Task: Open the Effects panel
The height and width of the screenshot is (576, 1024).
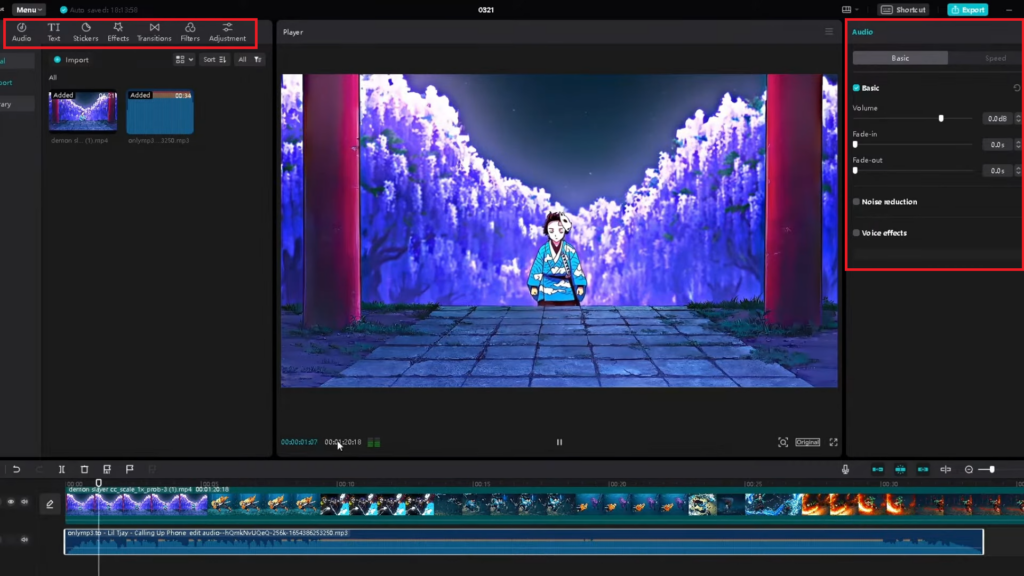Action: click(x=119, y=32)
